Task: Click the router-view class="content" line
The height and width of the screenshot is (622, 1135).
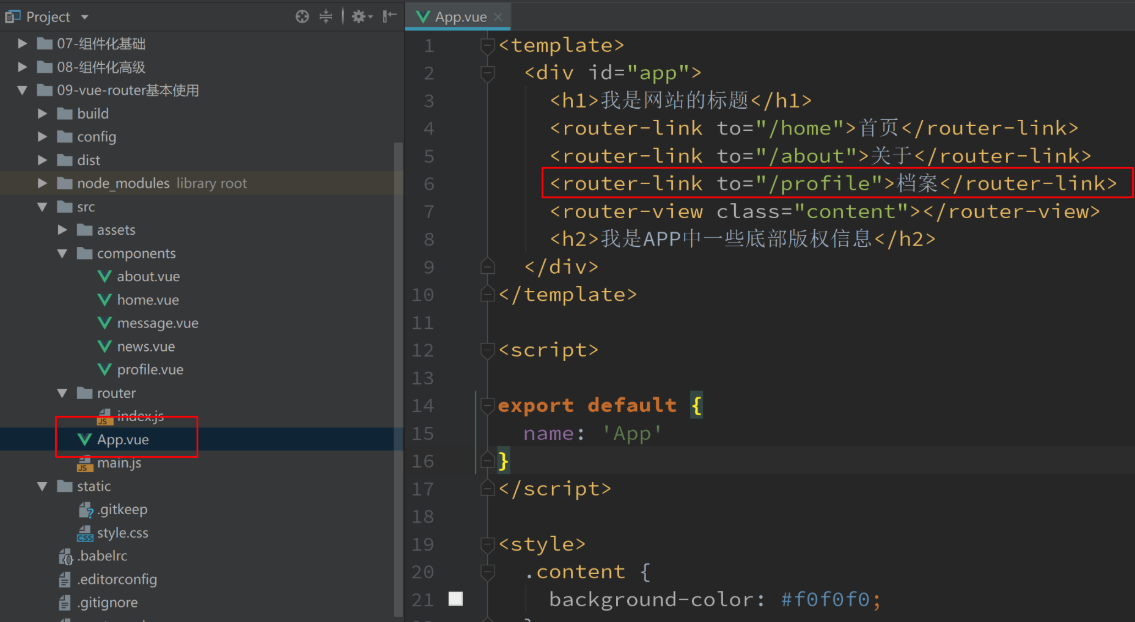Action: click(824, 211)
